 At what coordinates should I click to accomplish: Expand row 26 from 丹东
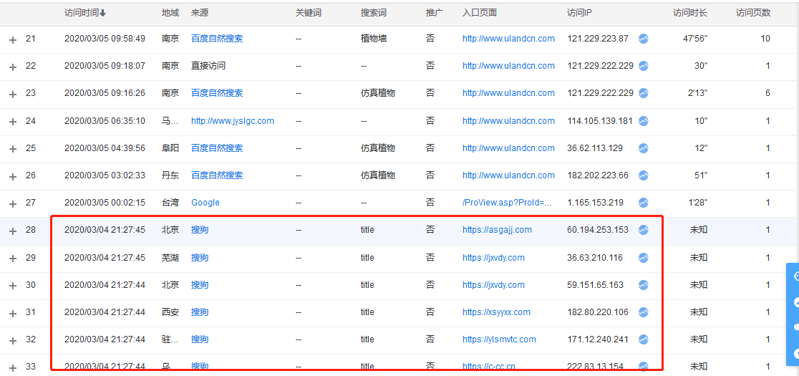(13, 176)
